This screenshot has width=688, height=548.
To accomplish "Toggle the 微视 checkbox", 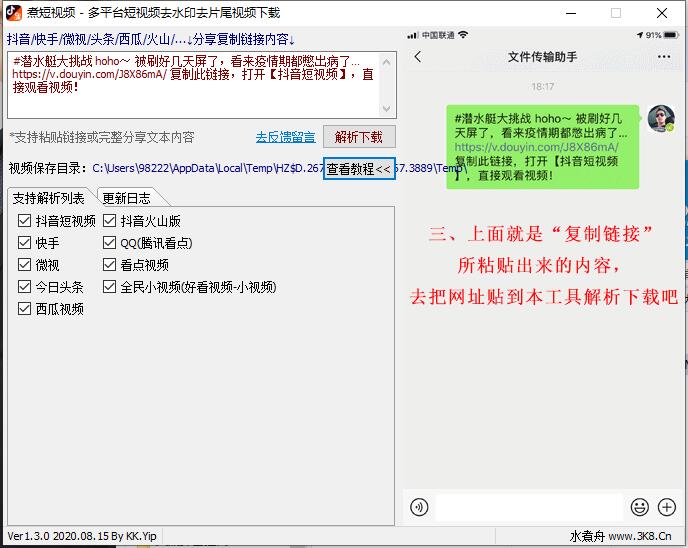I will click(x=24, y=265).
